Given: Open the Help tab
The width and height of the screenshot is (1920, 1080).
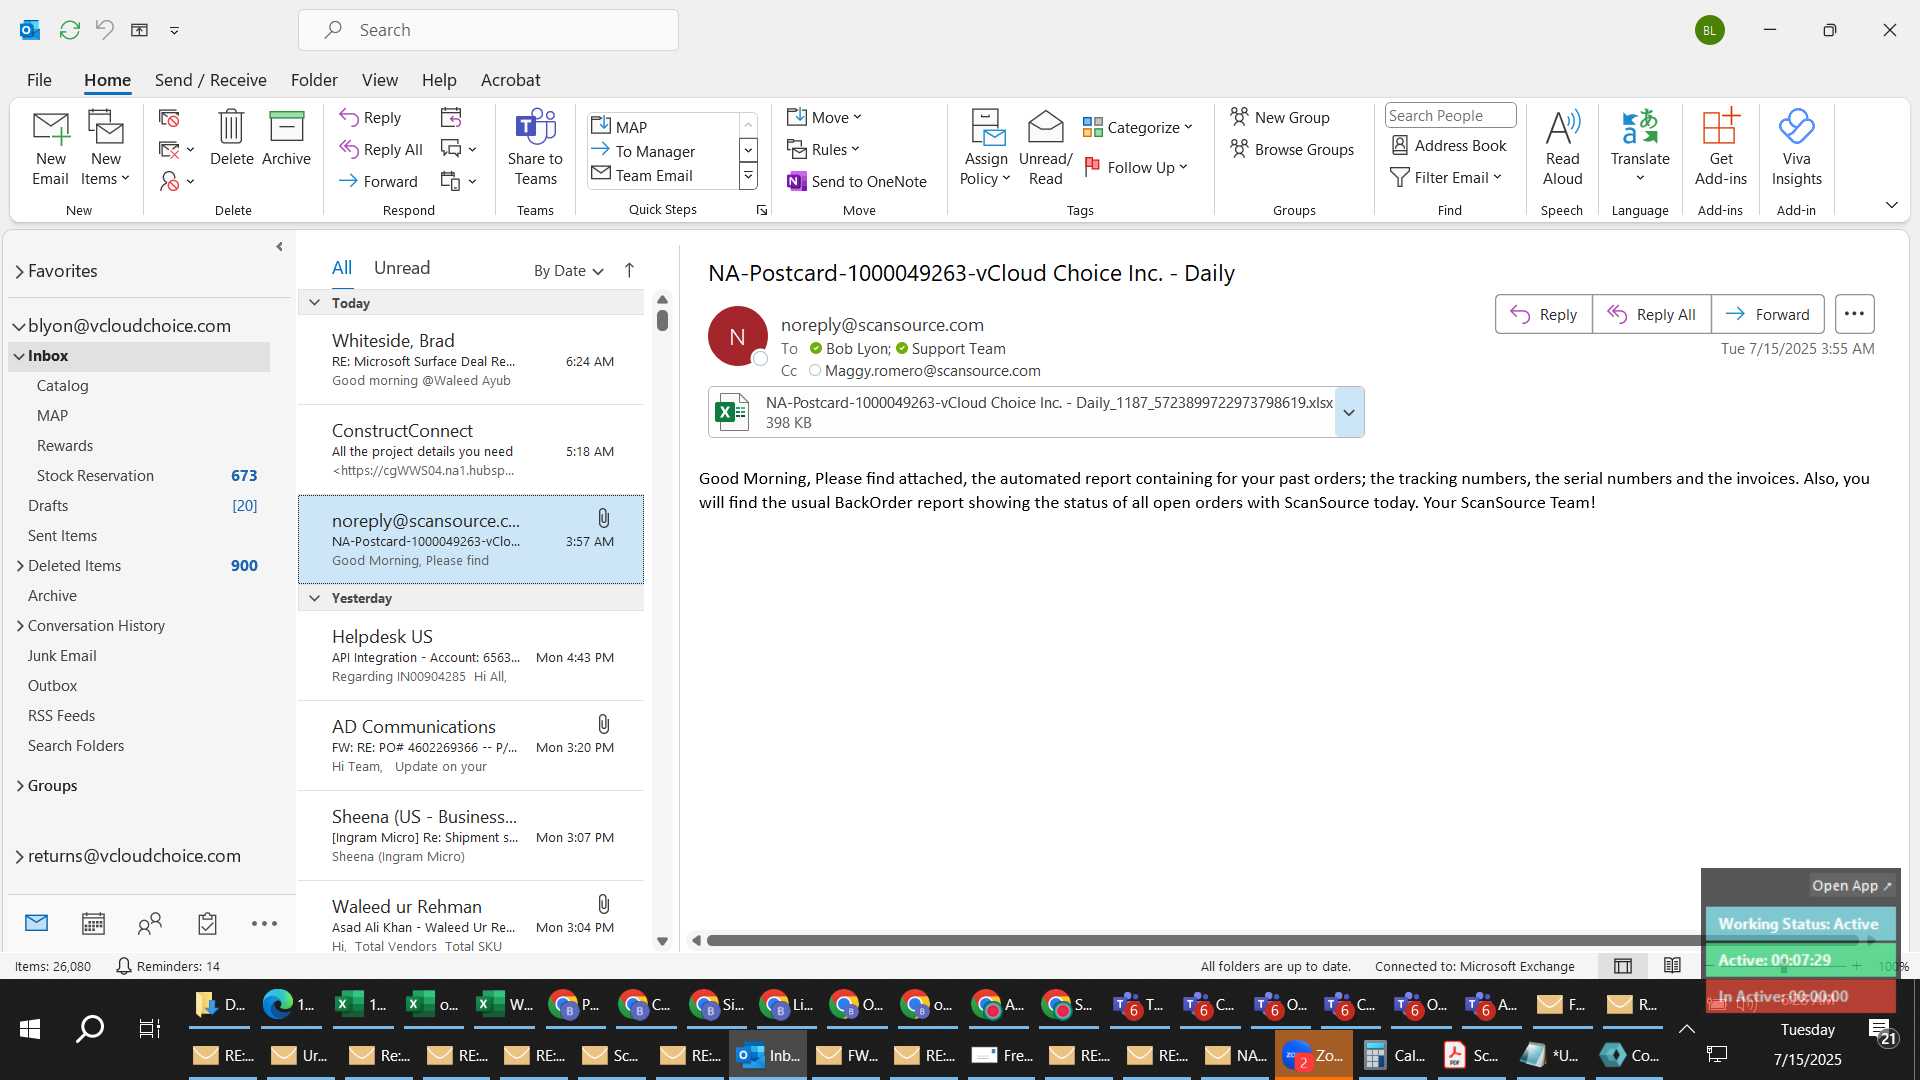Looking at the screenshot, I should pos(439,80).
